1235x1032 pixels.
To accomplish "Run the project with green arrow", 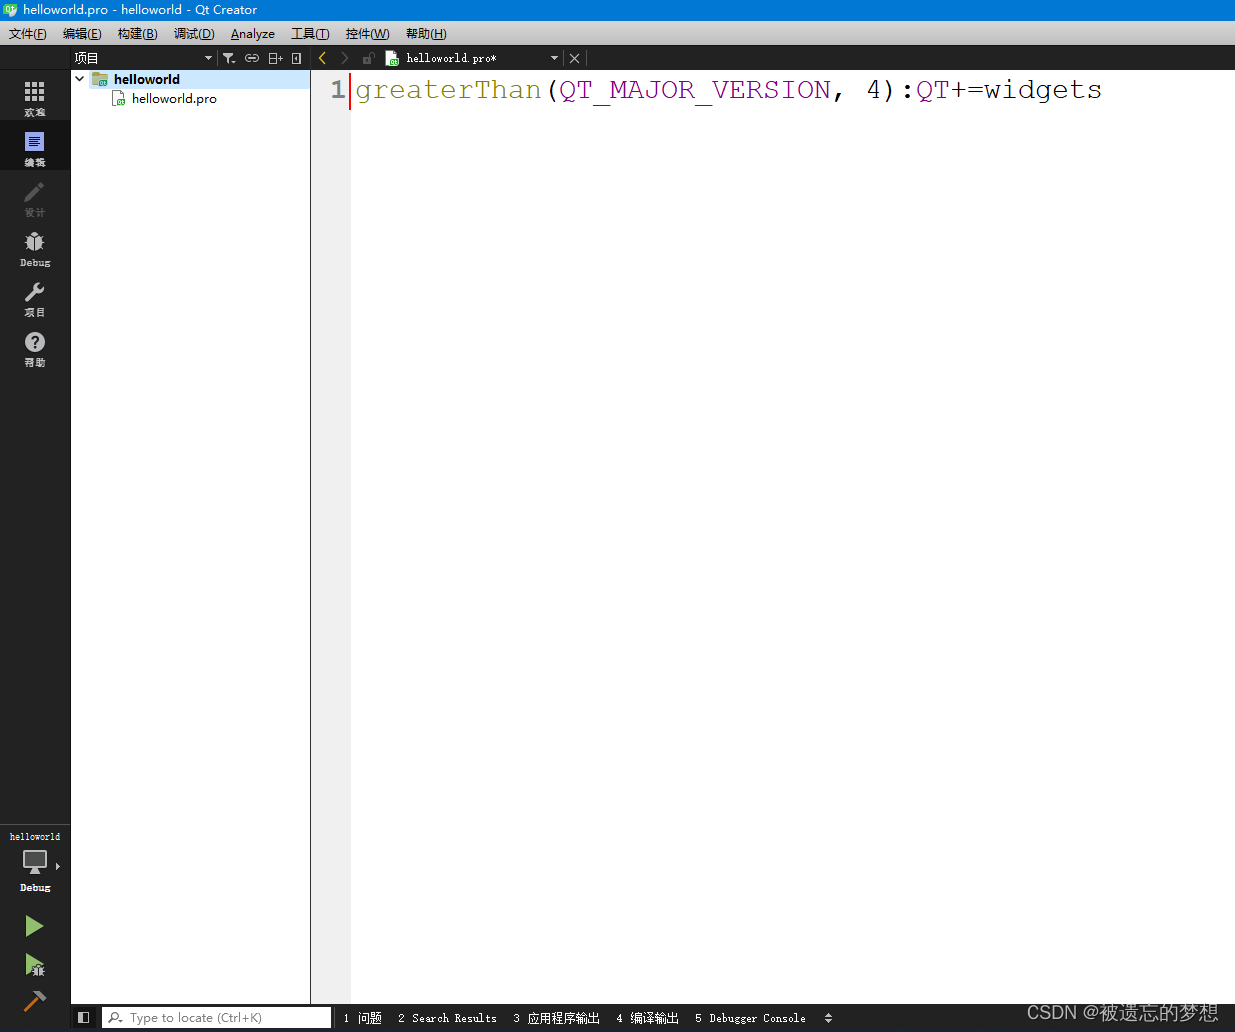I will [34, 926].
